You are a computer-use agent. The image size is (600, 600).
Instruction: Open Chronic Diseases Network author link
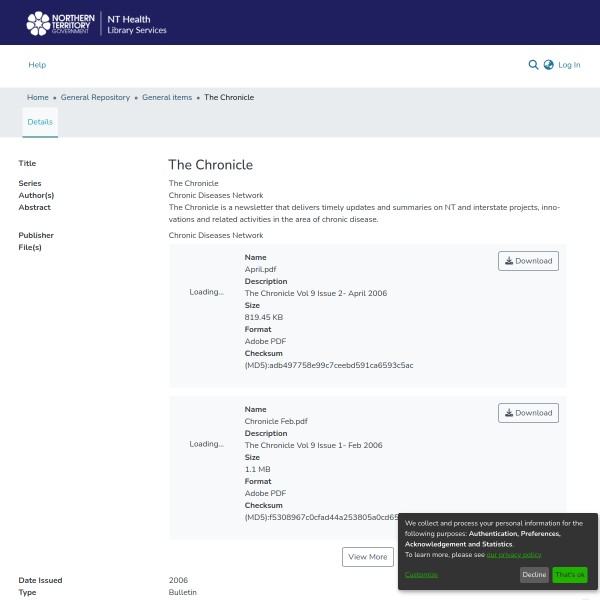(216, 195)
